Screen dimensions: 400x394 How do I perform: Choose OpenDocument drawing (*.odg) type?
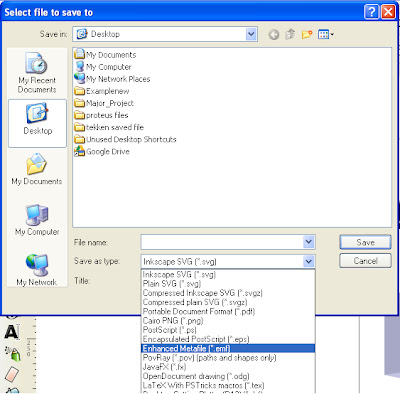point(228,376)
